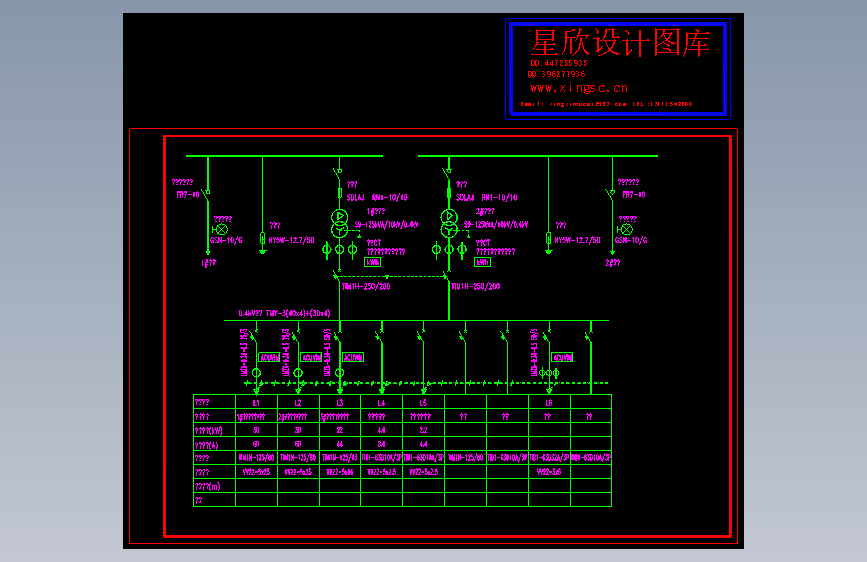The height and width of the screenshot is (562, 867).
Task: Click the 44 current value under L3
Action: point(340,444)
